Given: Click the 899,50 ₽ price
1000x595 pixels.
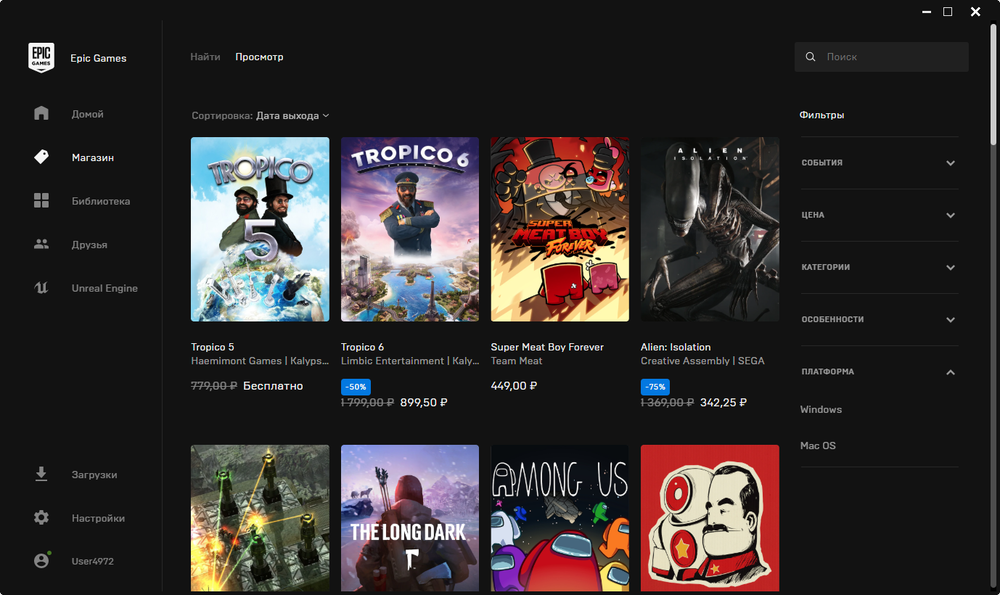Looking at the screenshot, I should tap(423, 402).
